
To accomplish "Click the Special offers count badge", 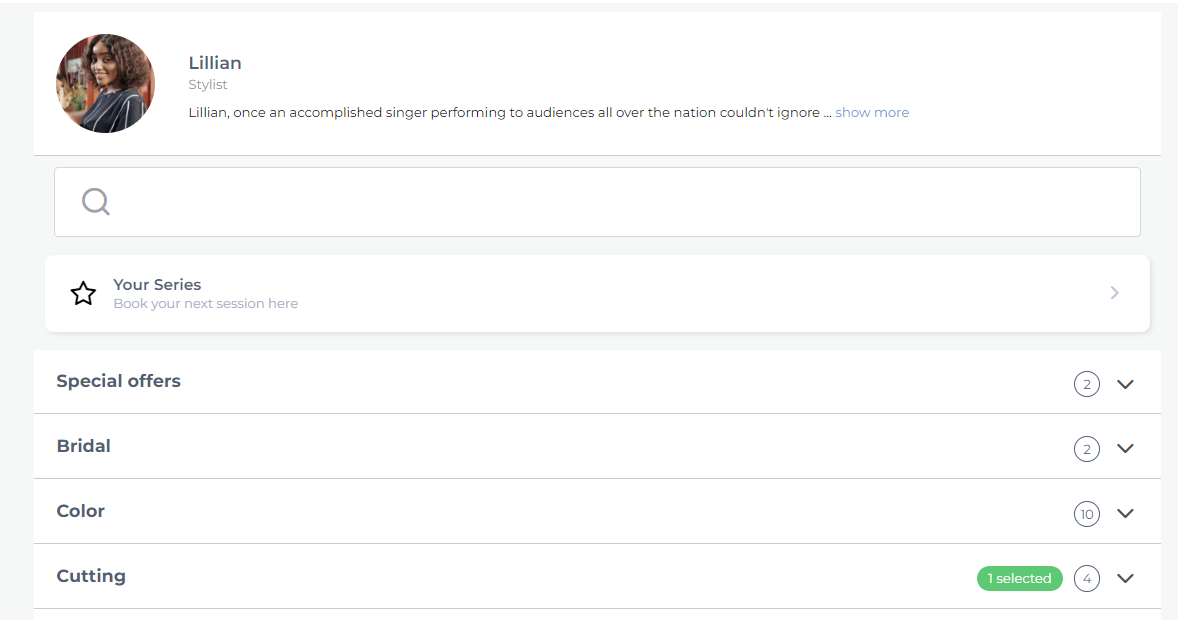I will point(1086,384).
